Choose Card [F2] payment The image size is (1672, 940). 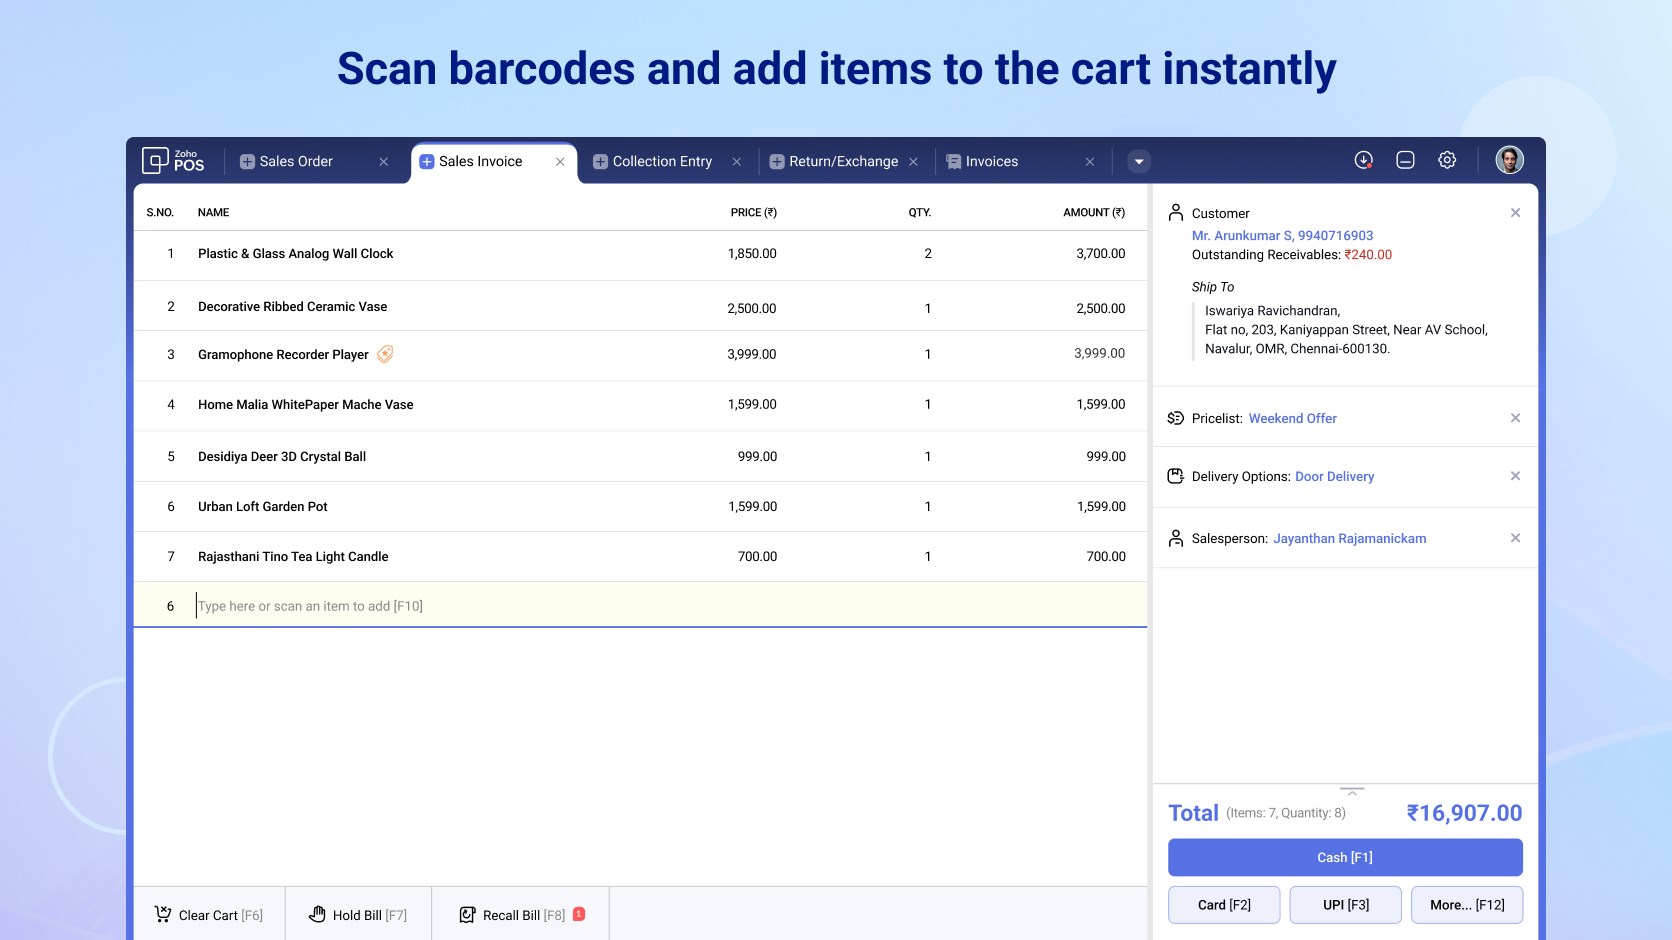(1224, 905)
